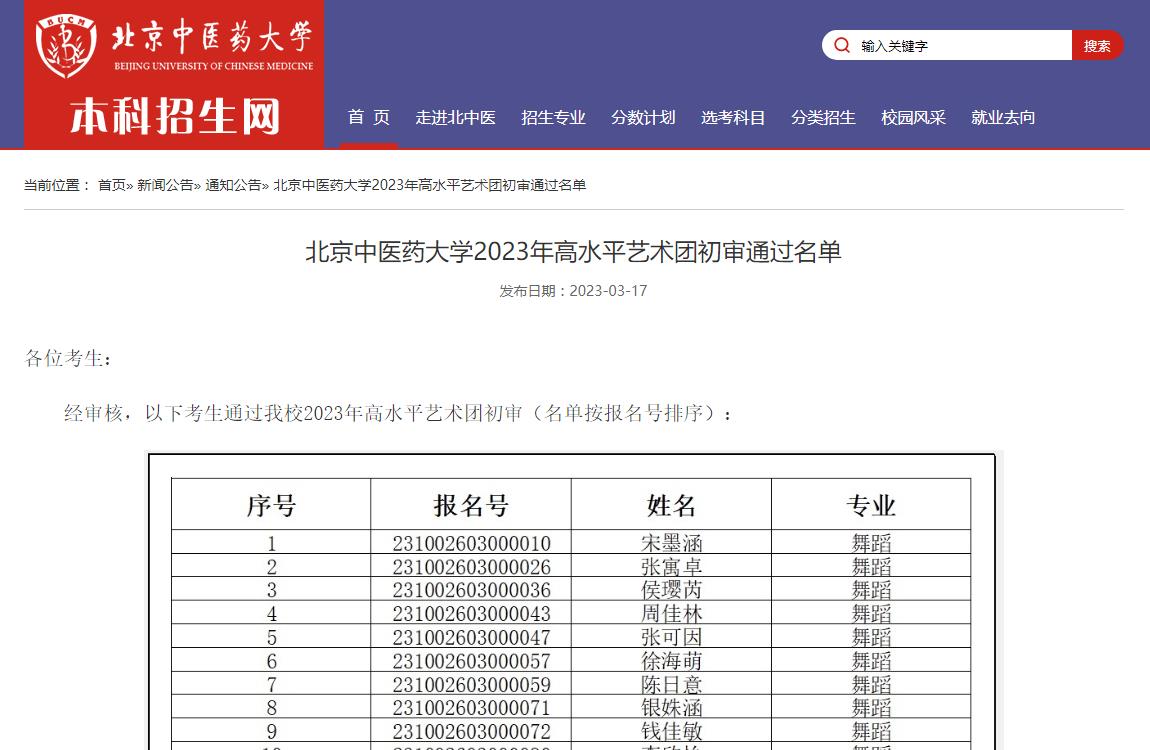Open the 分数计划 menu item
The image size is (1150, 750).
pos(643,117)
